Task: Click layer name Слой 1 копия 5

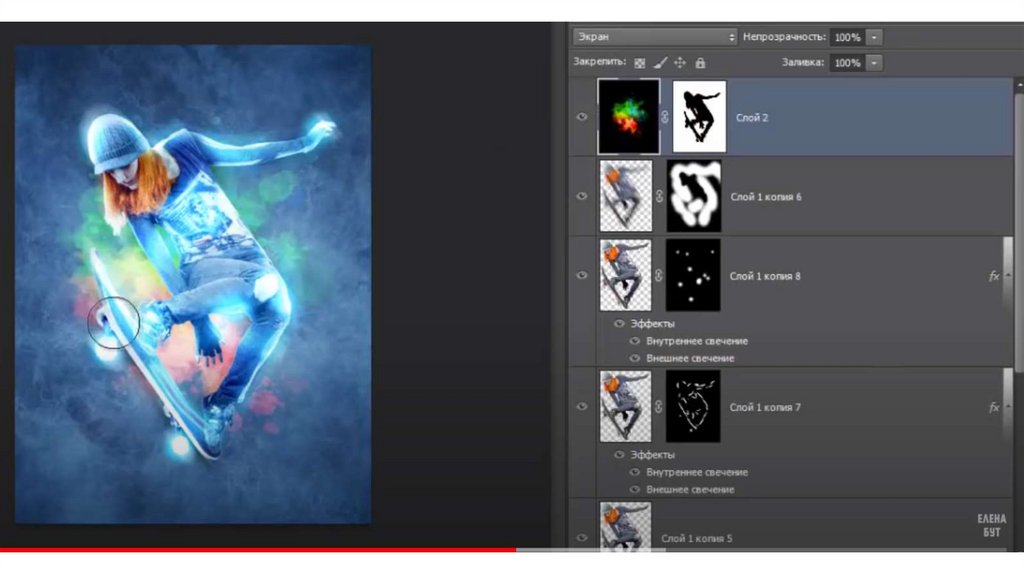Action: [x=697, y=539]
